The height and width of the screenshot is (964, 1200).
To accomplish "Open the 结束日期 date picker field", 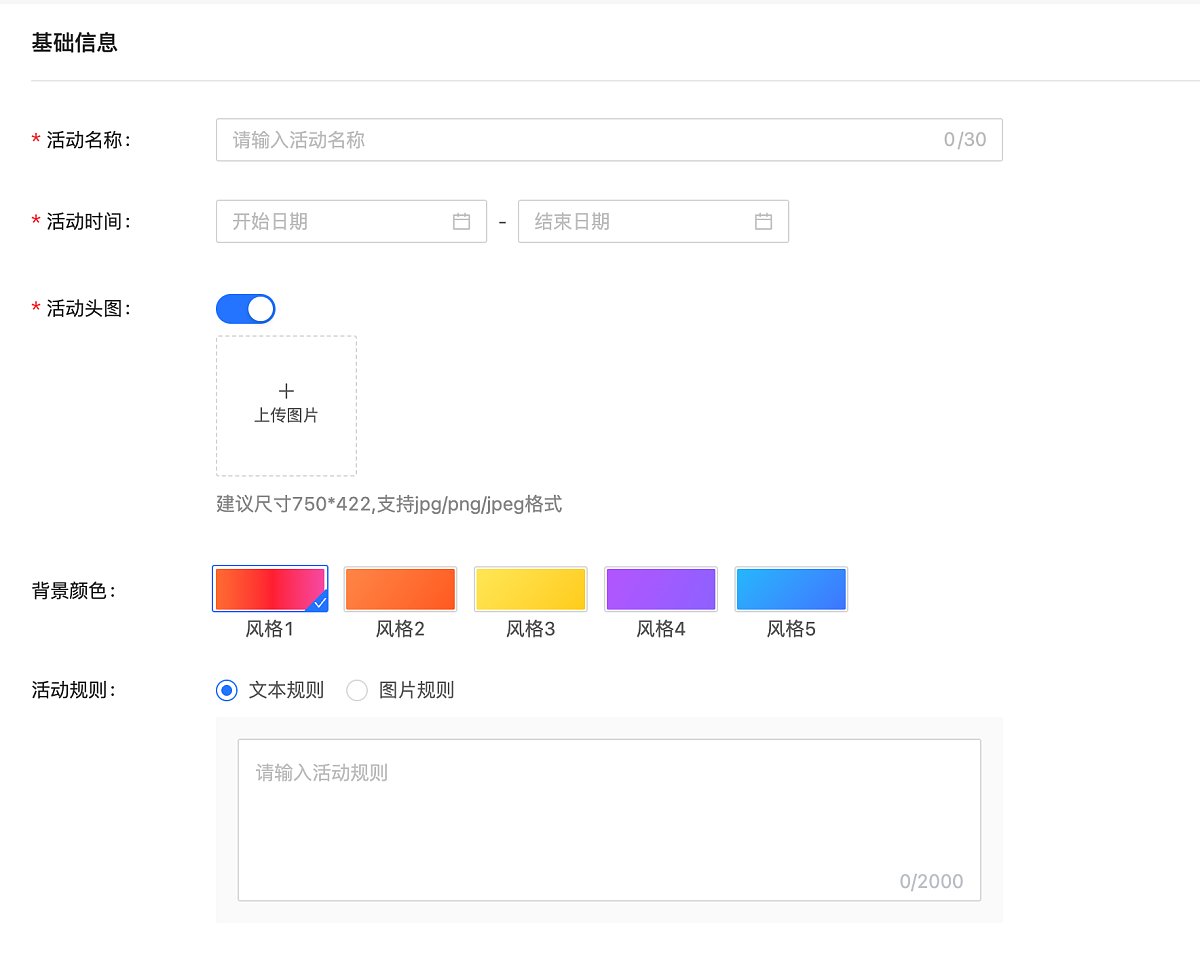I will point(653,221).
